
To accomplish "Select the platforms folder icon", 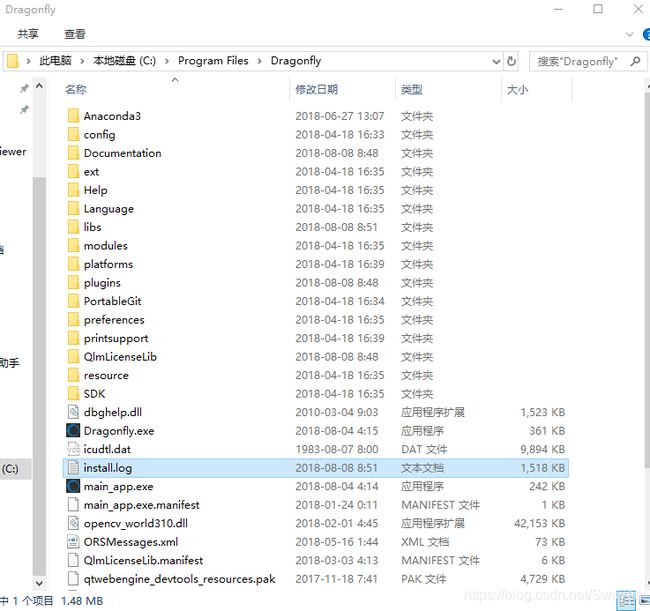I will click(73, 264).
